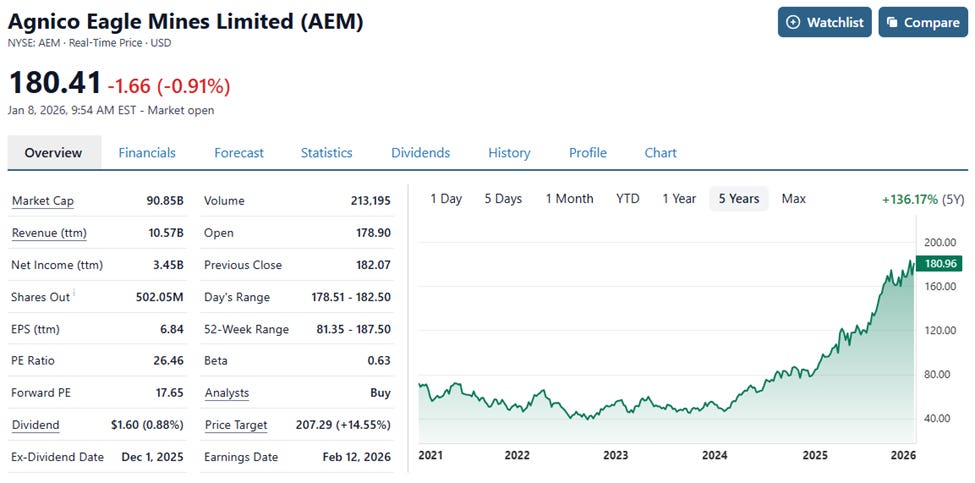
Task: Click the Buy analyst rating
Action: coord(381,393)
